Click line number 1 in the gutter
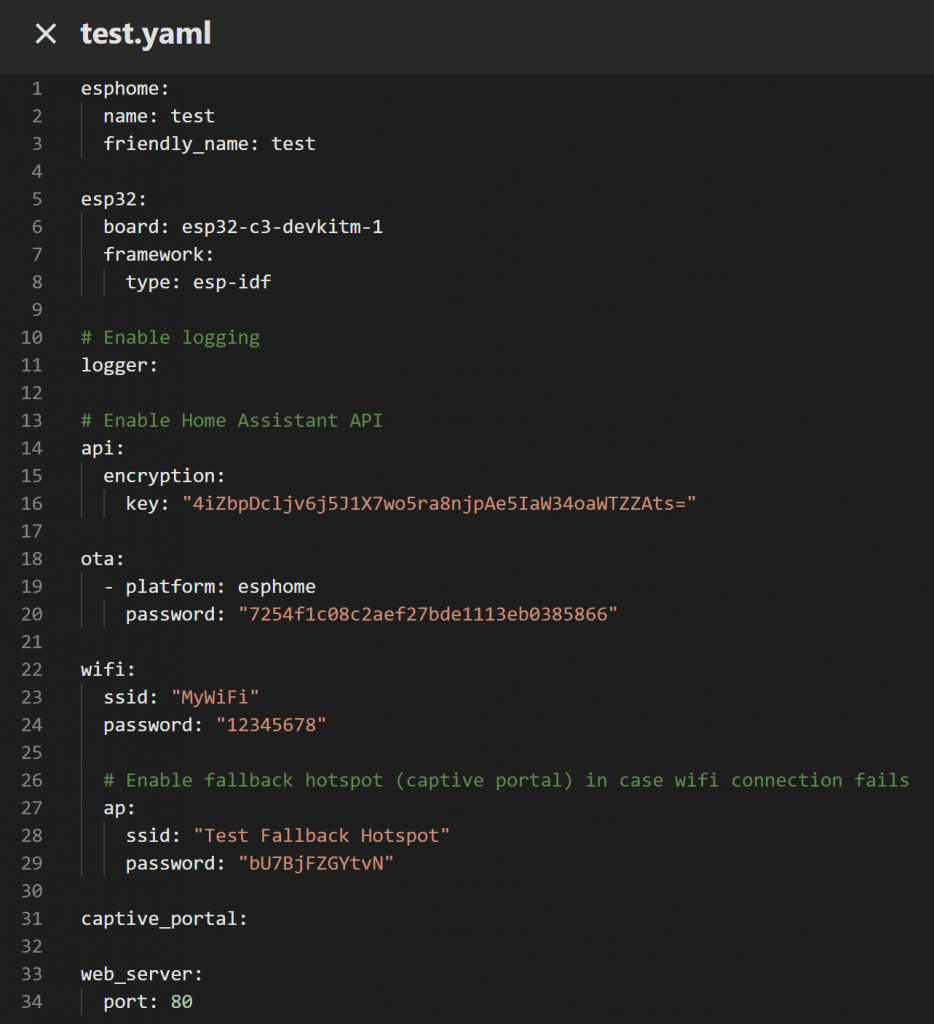The height and width of the screenshot is (1024, 934). click(37, 88)
